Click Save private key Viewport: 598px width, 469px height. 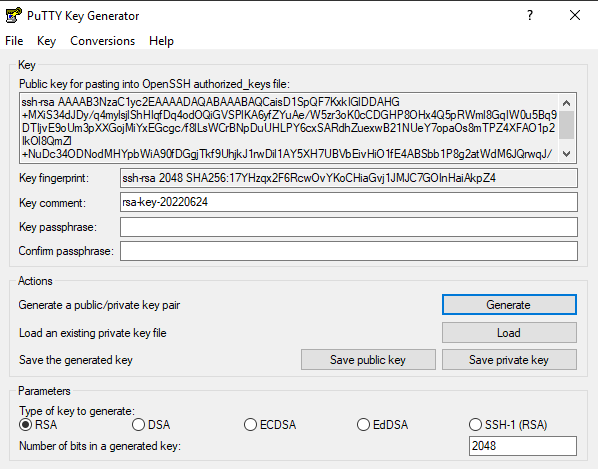point(509,360)
